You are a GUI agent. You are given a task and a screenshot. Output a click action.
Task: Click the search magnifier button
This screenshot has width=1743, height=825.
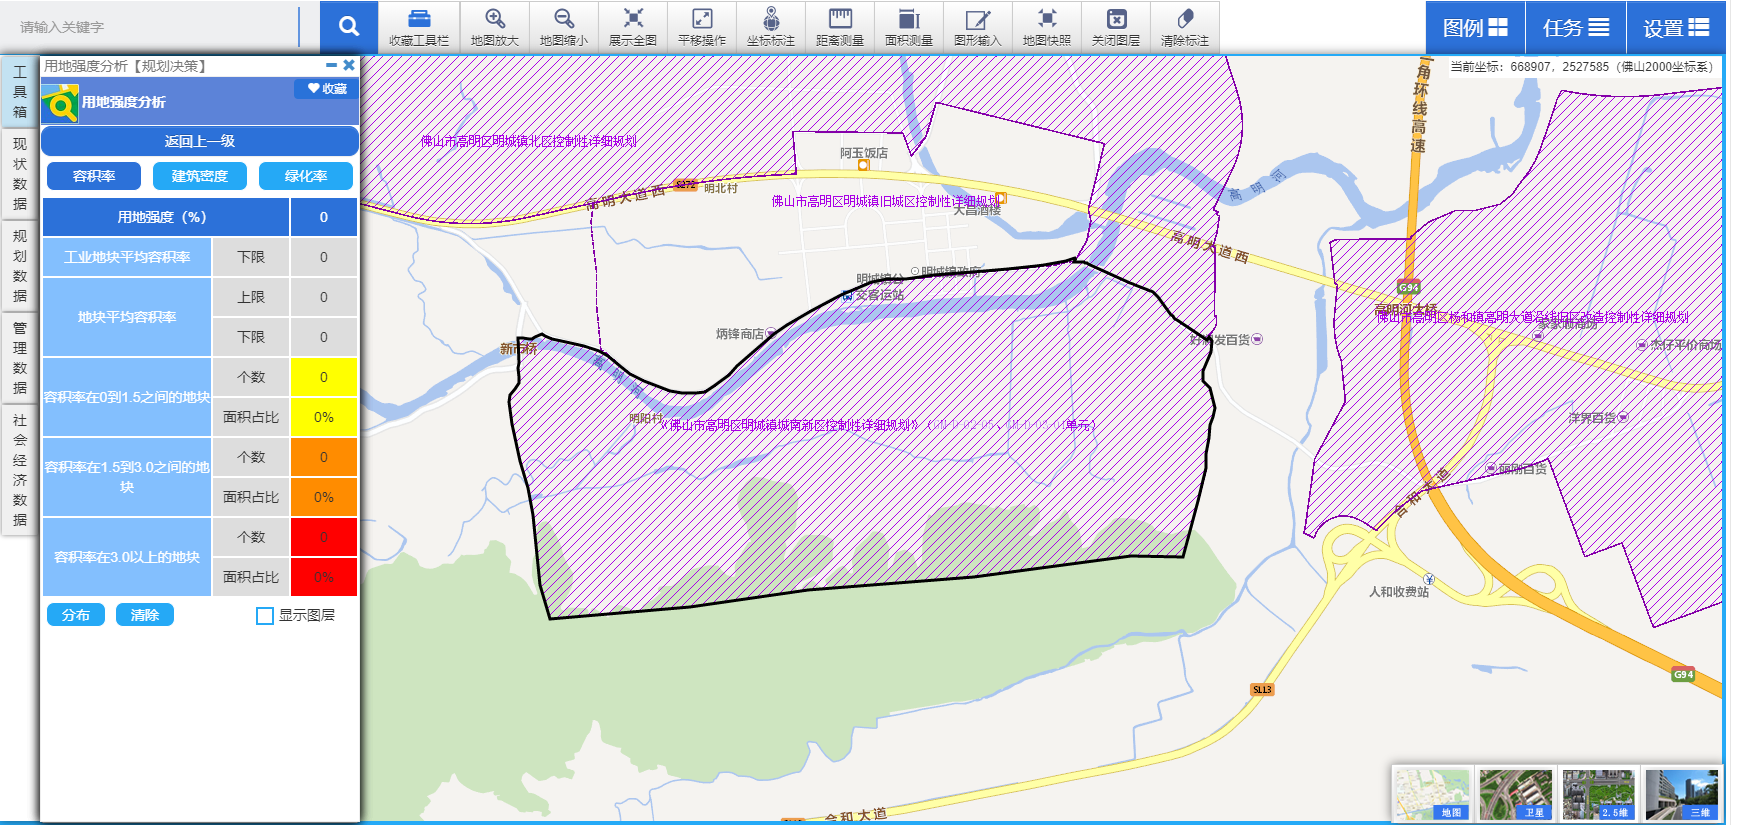pyautogui.click(x=348, y=27)
